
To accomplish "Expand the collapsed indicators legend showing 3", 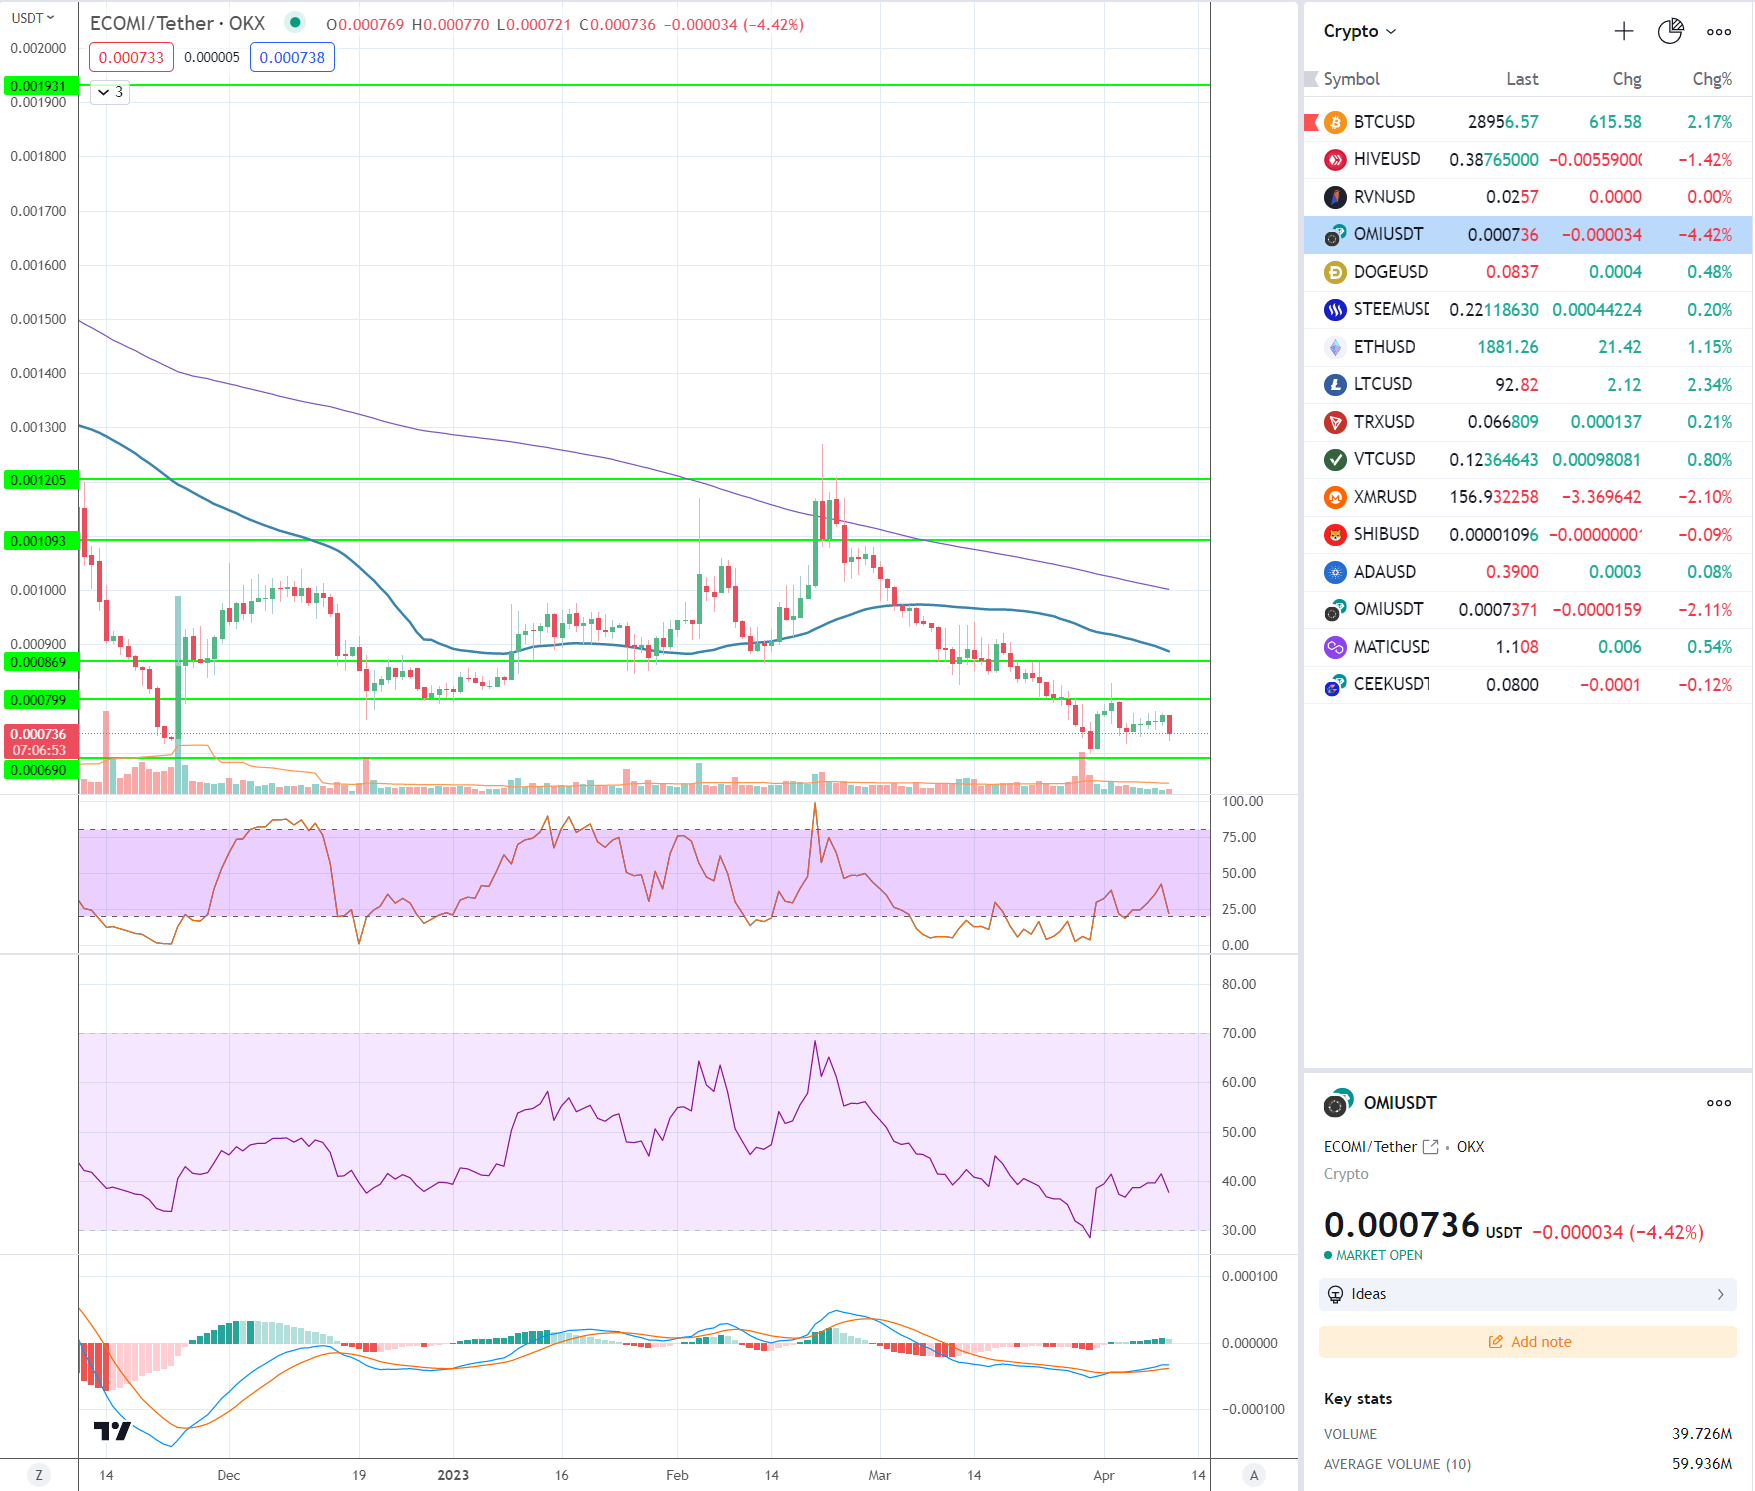I will pyautogui.click(x=110, y=92).
